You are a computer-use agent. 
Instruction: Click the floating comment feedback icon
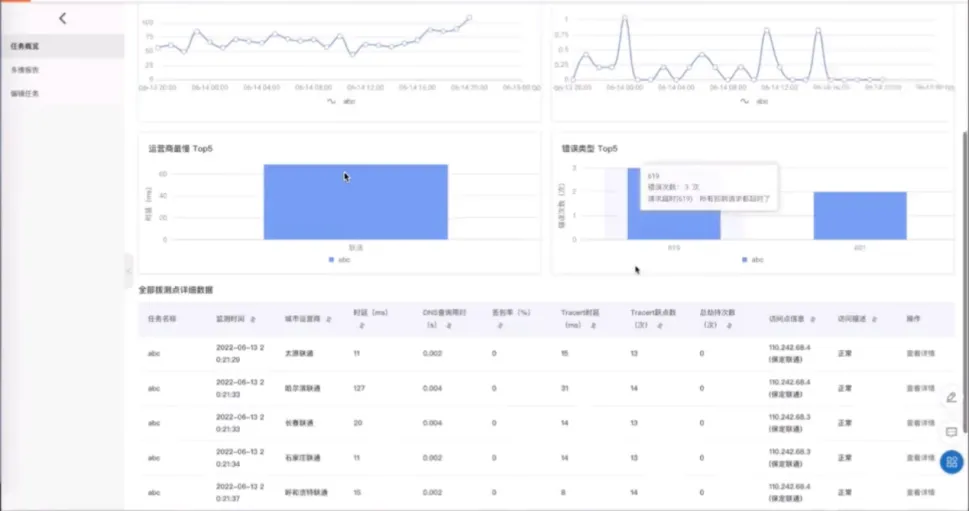tap(952, 432)
